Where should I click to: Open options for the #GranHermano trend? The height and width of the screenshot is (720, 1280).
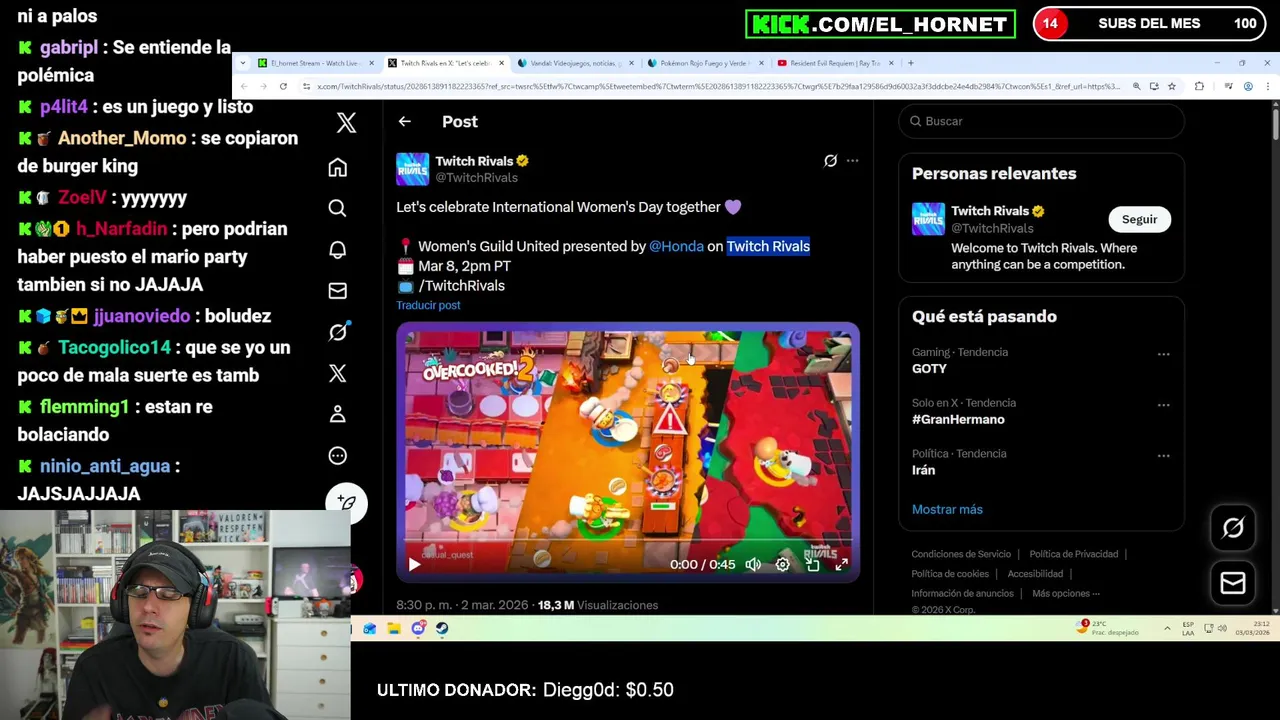click(x=1163, y=405)
